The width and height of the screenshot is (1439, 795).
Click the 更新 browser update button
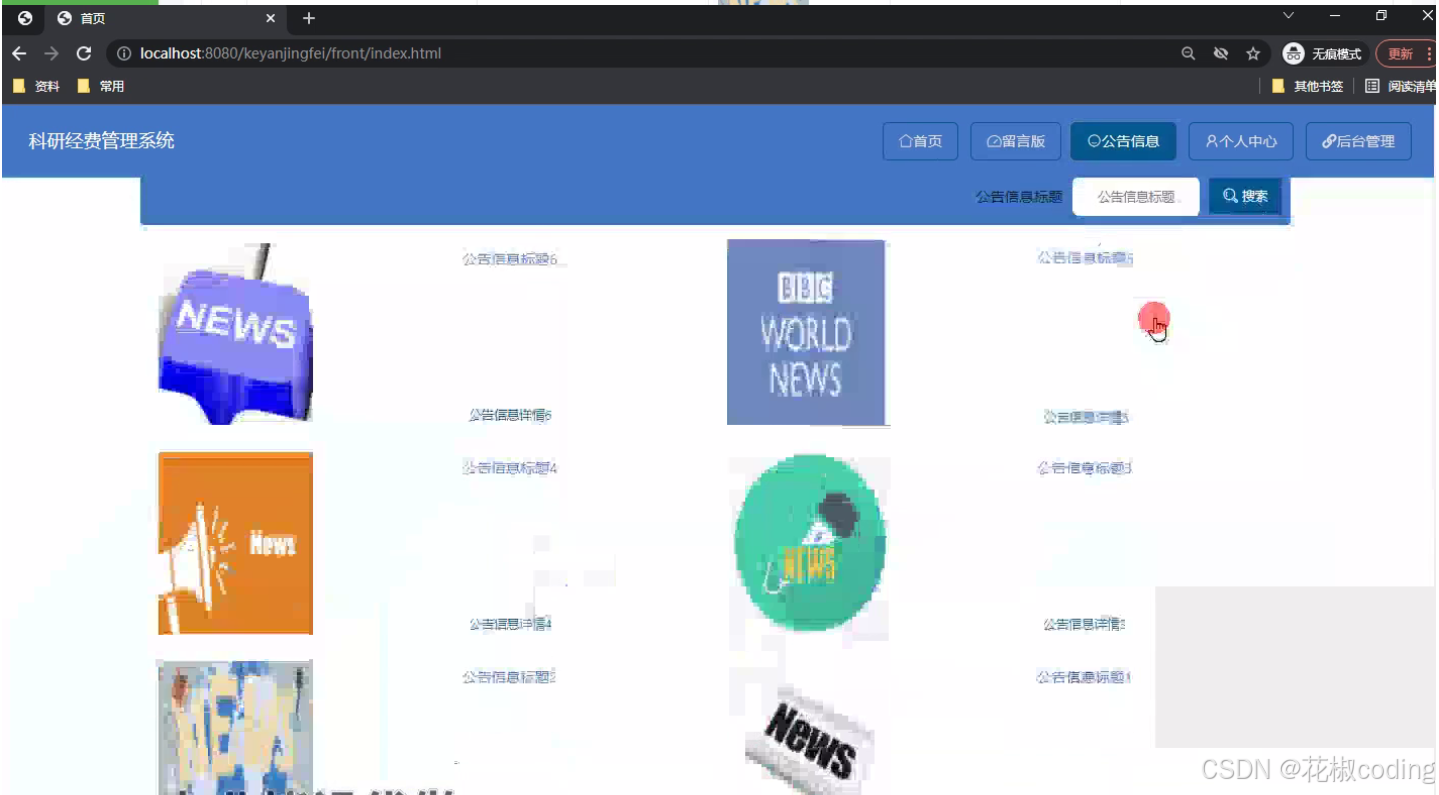1405,53
